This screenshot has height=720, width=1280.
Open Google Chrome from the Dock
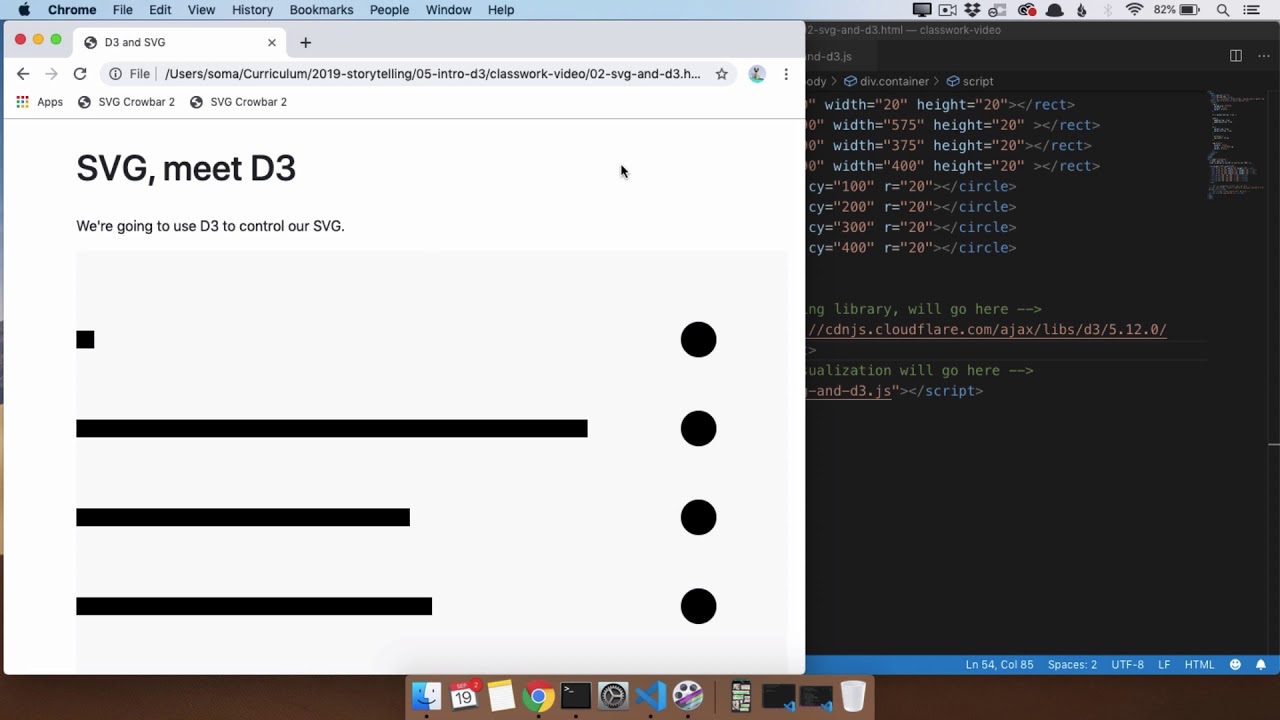(538, 696)
